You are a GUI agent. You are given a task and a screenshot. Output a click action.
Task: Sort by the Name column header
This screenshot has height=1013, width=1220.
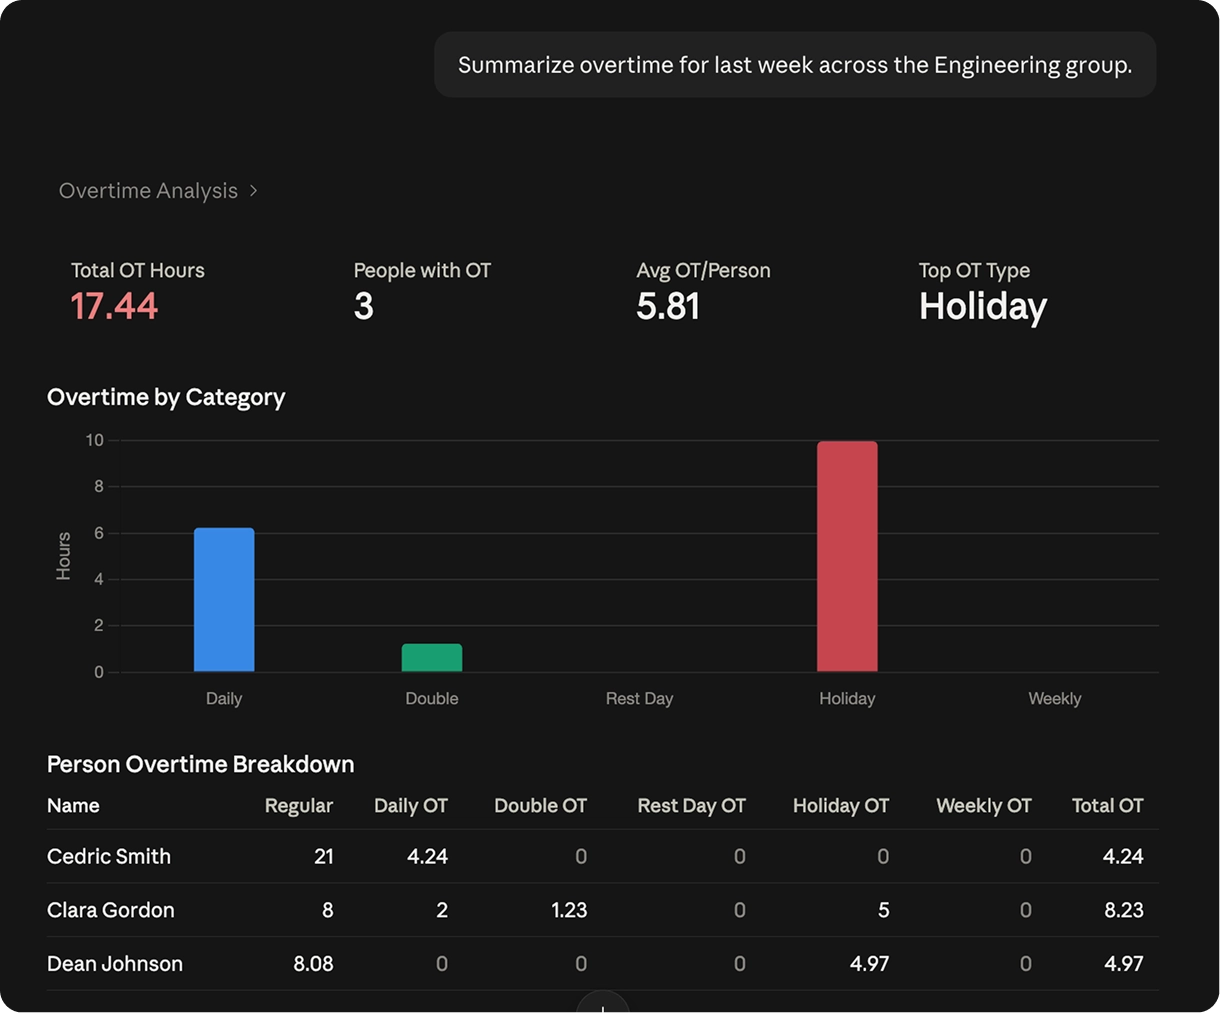[x=73, y=806]
